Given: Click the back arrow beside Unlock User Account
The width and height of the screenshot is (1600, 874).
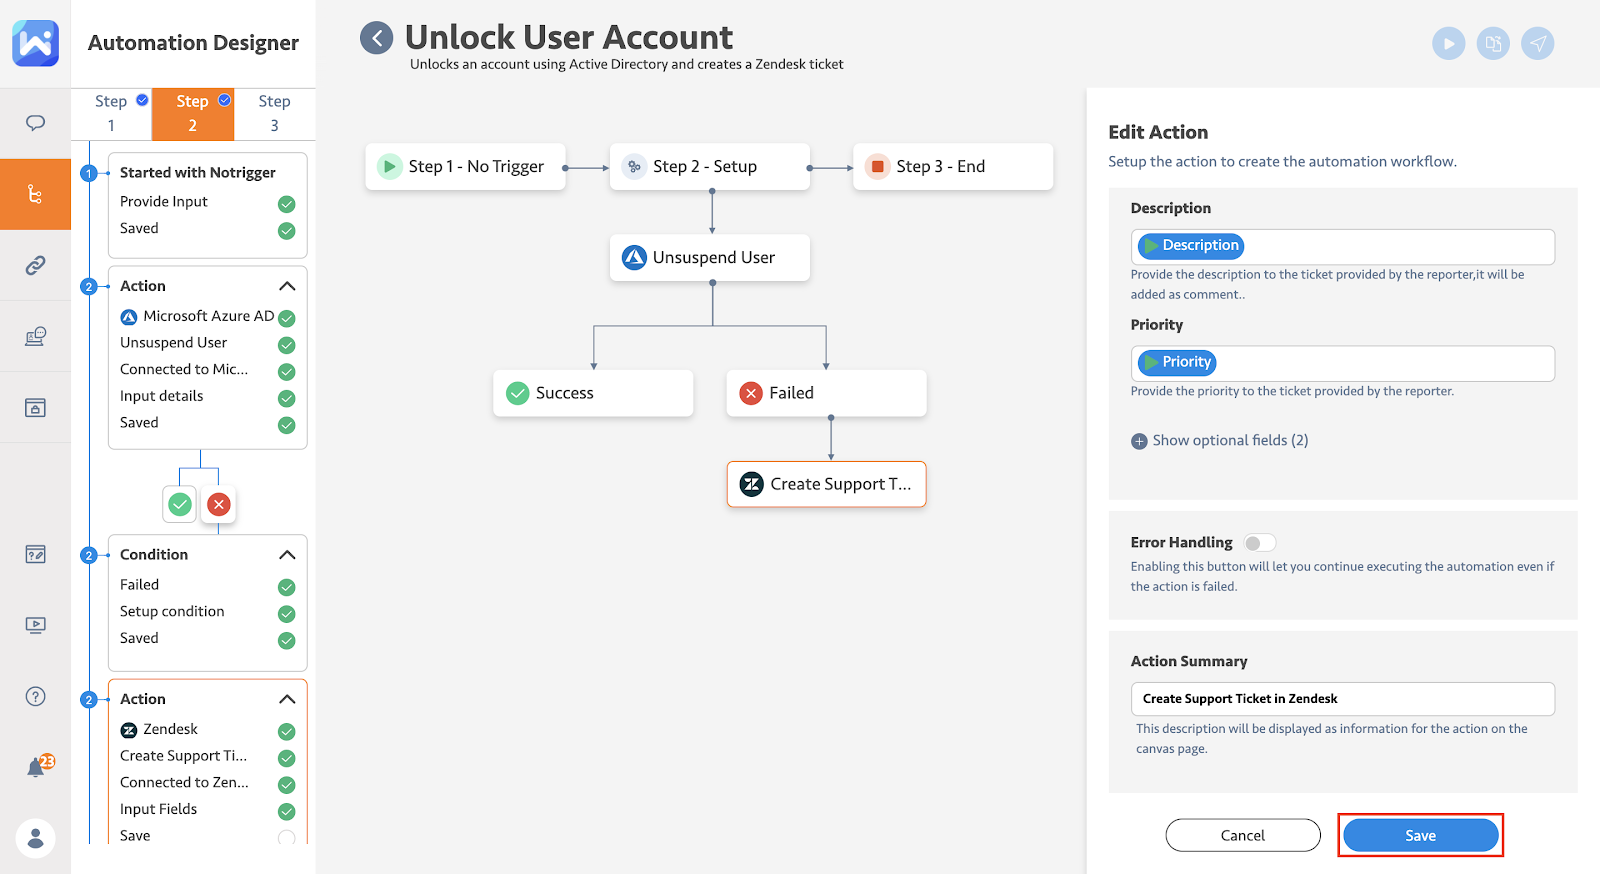Looking at the screenshot, I should (x=377, y=39).
